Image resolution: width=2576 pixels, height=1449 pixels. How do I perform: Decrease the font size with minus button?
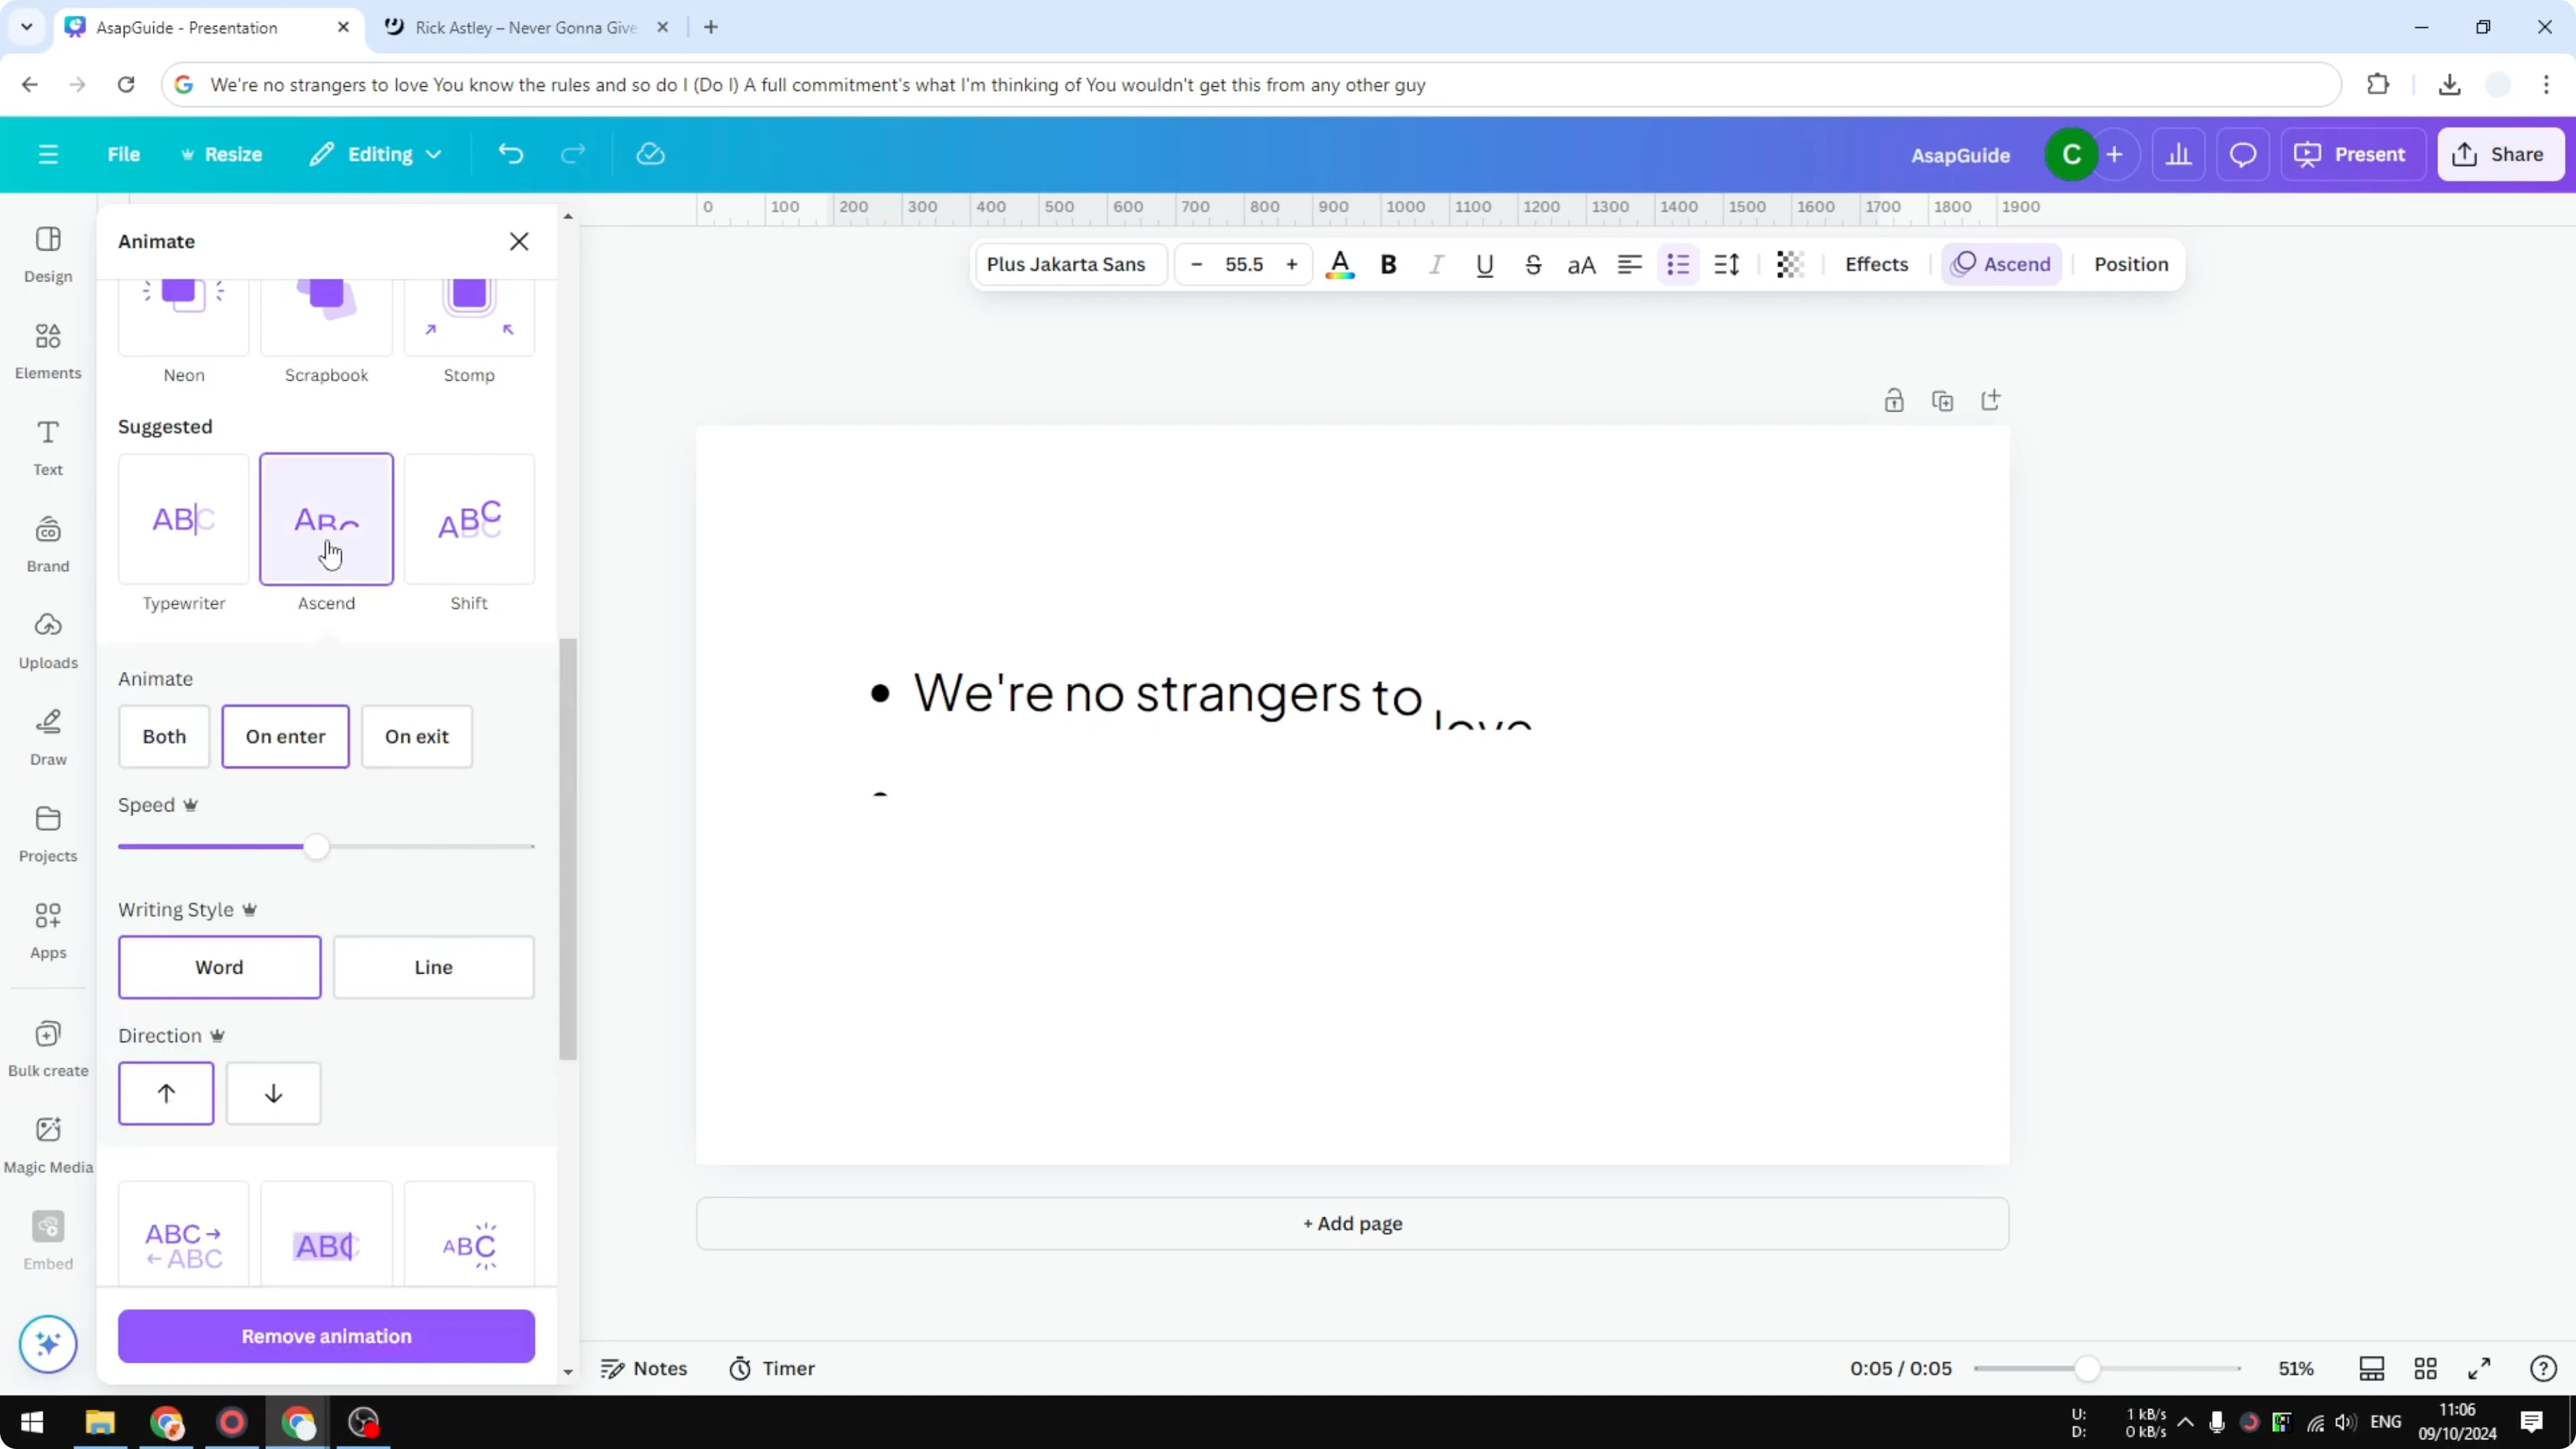click(1196, 264)
